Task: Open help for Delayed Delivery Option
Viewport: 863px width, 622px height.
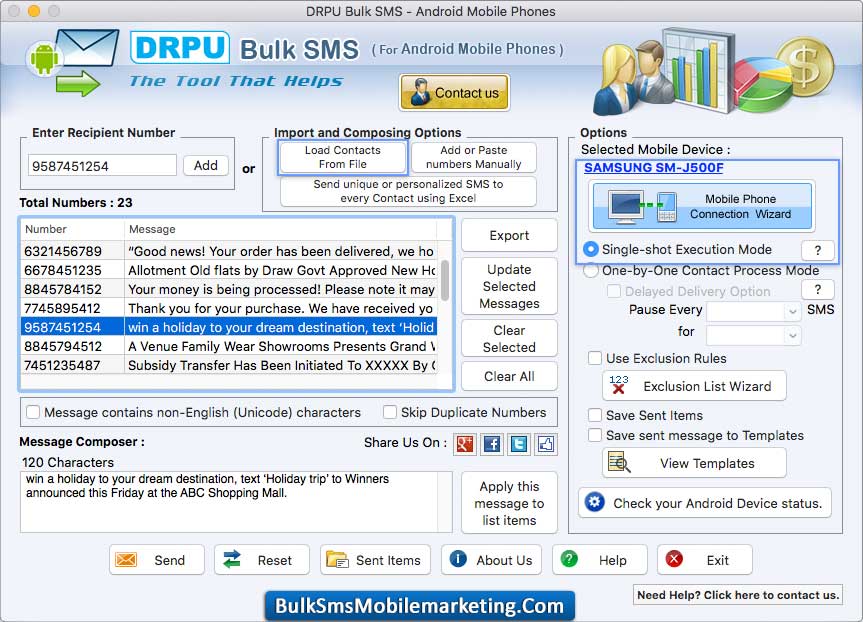Action: (x=817, y=290)
